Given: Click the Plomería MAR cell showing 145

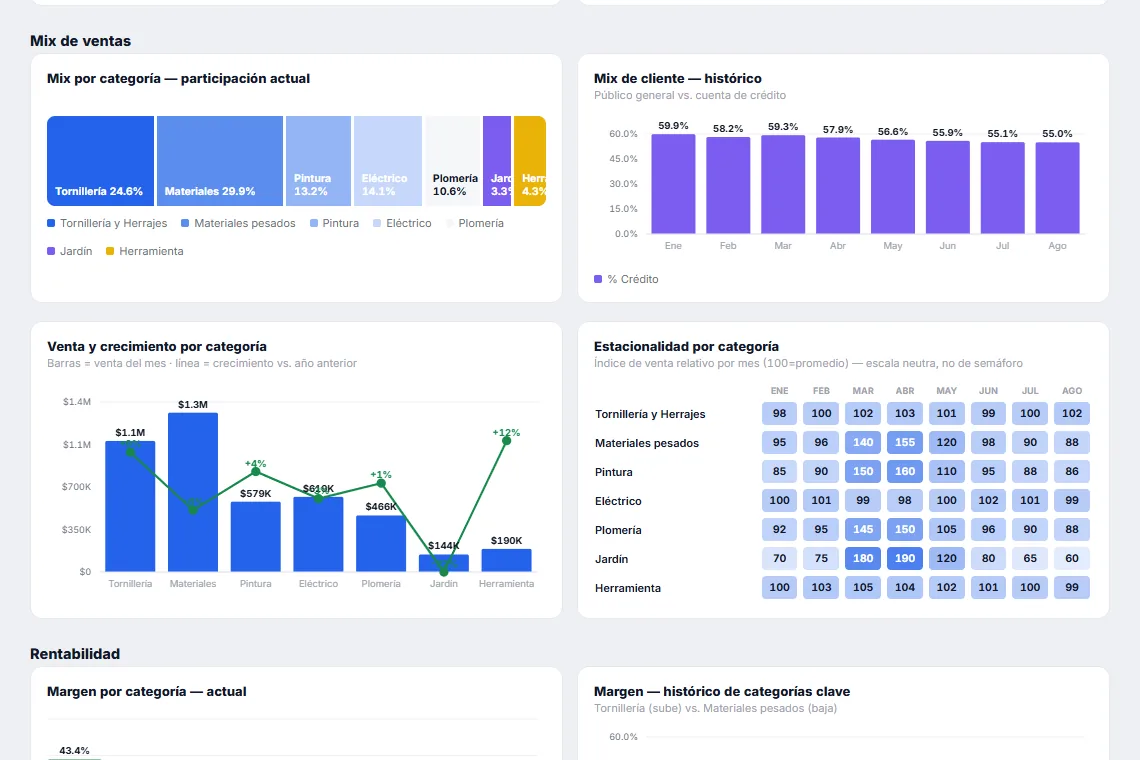Looking at the screenshot, I should click(x=863, y=529).
